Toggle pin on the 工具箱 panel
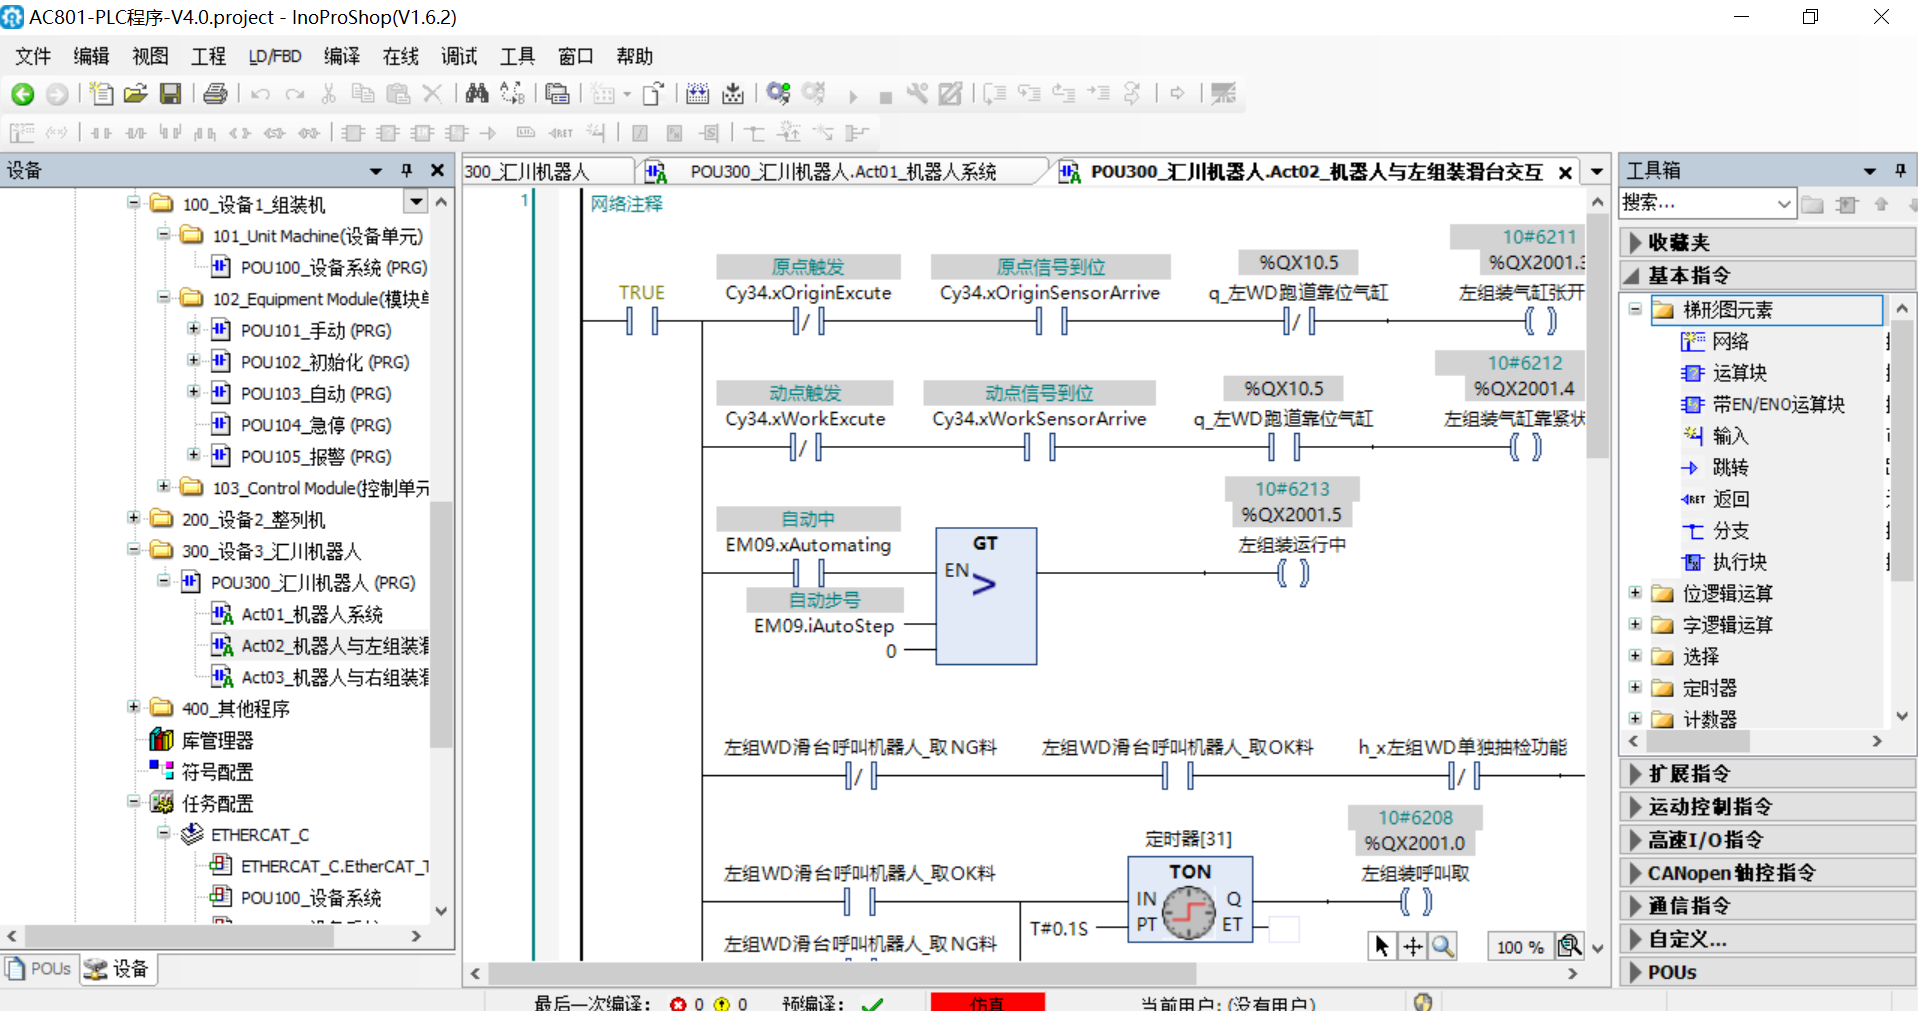This screenshot has width=1918, height=1011. [x=1900, y=171]
